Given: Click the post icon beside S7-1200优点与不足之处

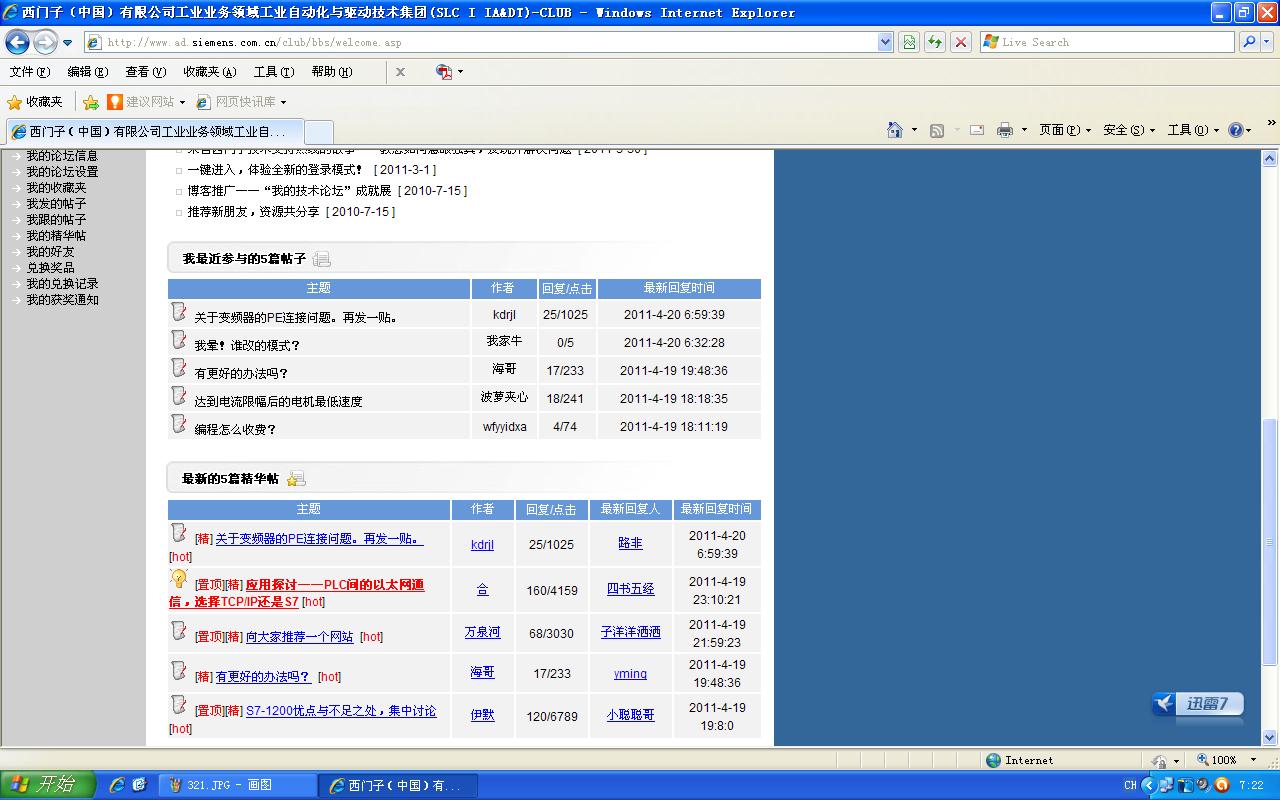Looking at the screenshot, I should 179,705.
